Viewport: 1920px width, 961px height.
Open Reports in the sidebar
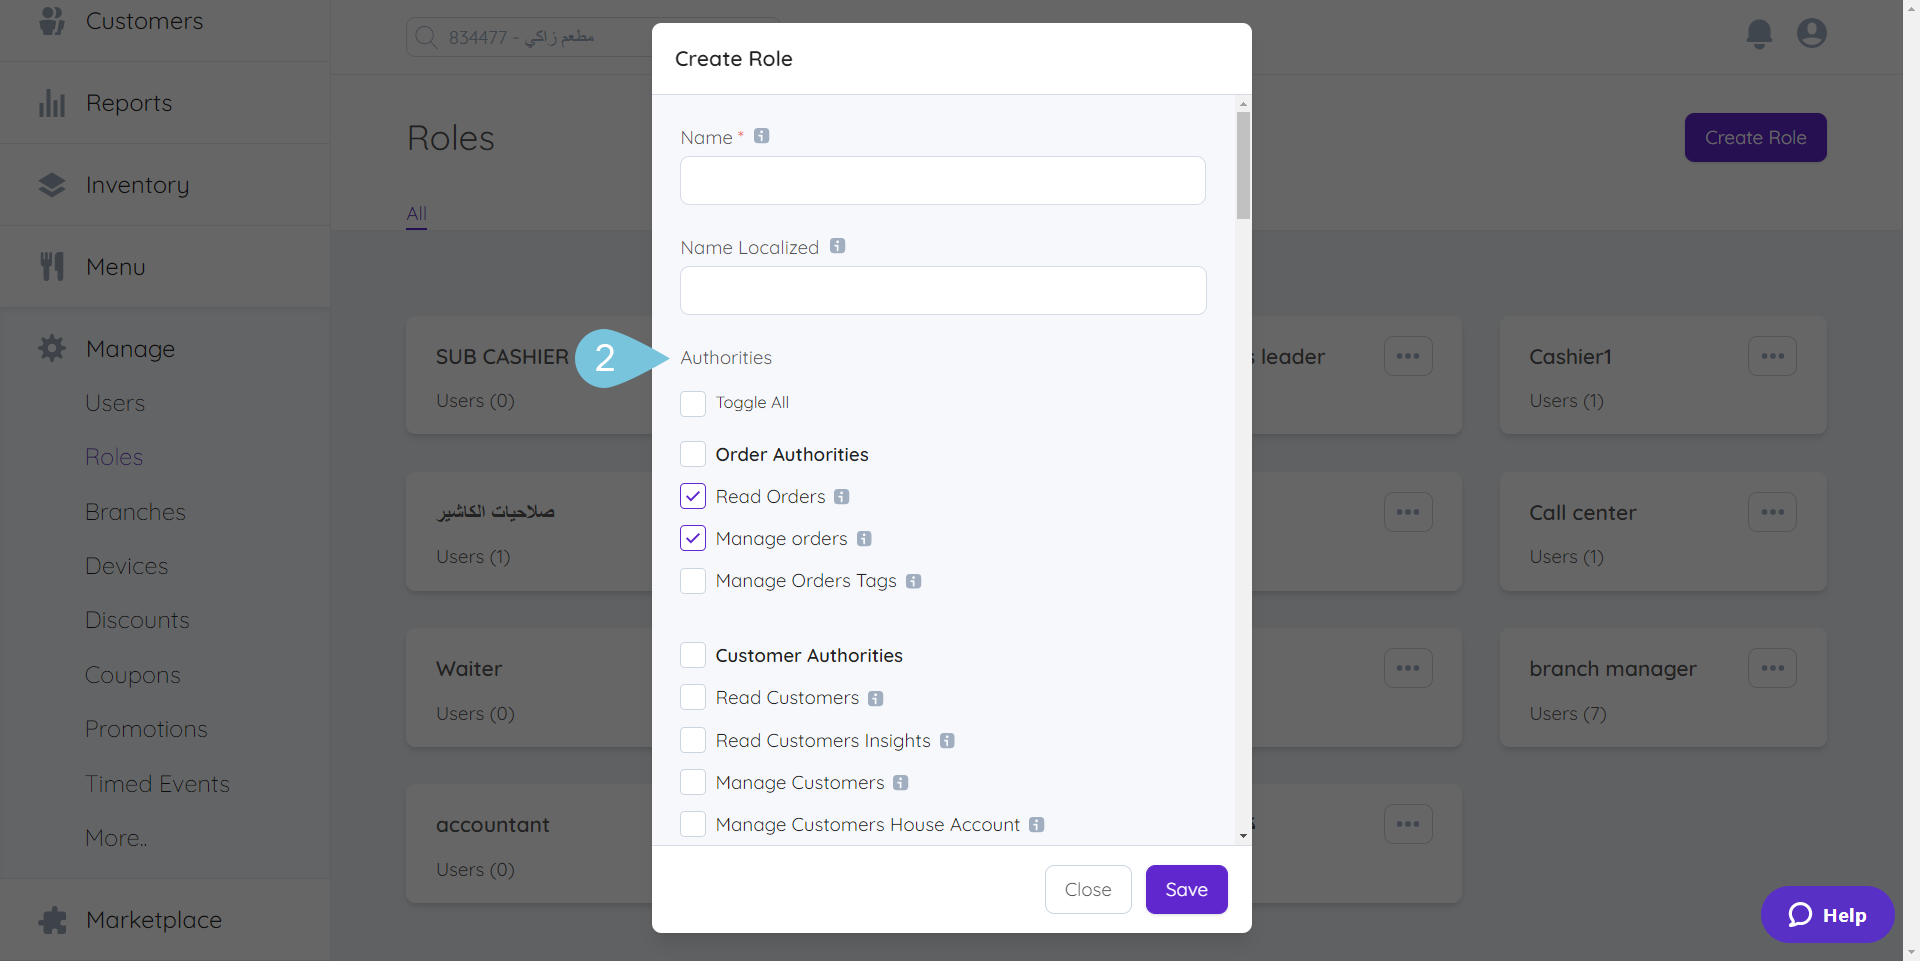(129, 103)
